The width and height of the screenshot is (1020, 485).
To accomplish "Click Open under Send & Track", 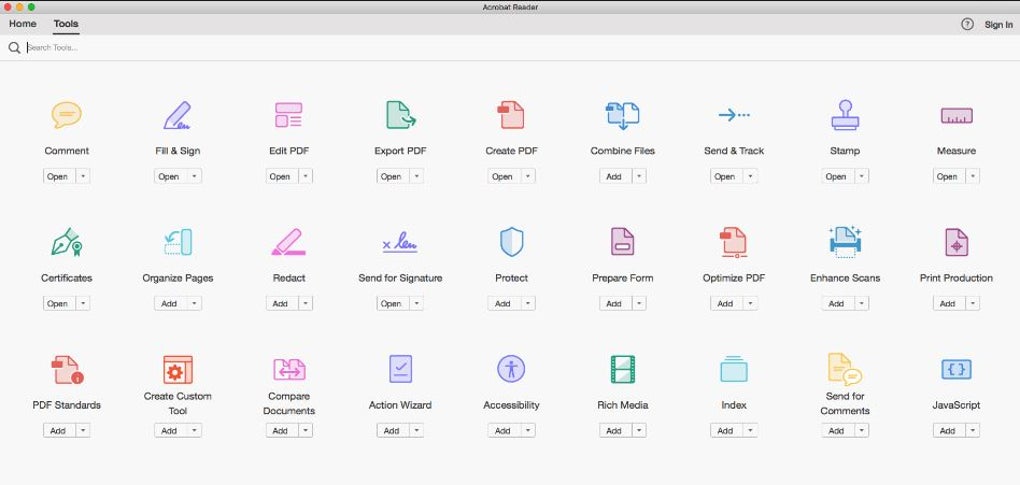I will (726, 176).
